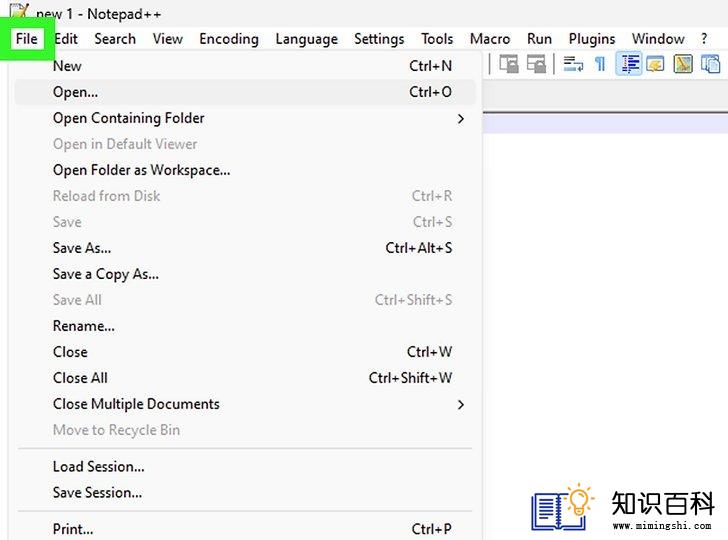
Task: Open the Language menu
Action: tap(306, 39)
